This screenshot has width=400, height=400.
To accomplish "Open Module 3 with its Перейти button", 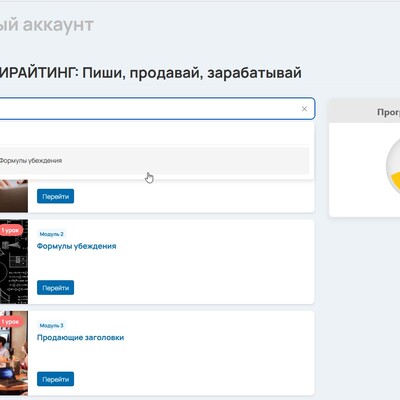I will click(x=55, y=379).
